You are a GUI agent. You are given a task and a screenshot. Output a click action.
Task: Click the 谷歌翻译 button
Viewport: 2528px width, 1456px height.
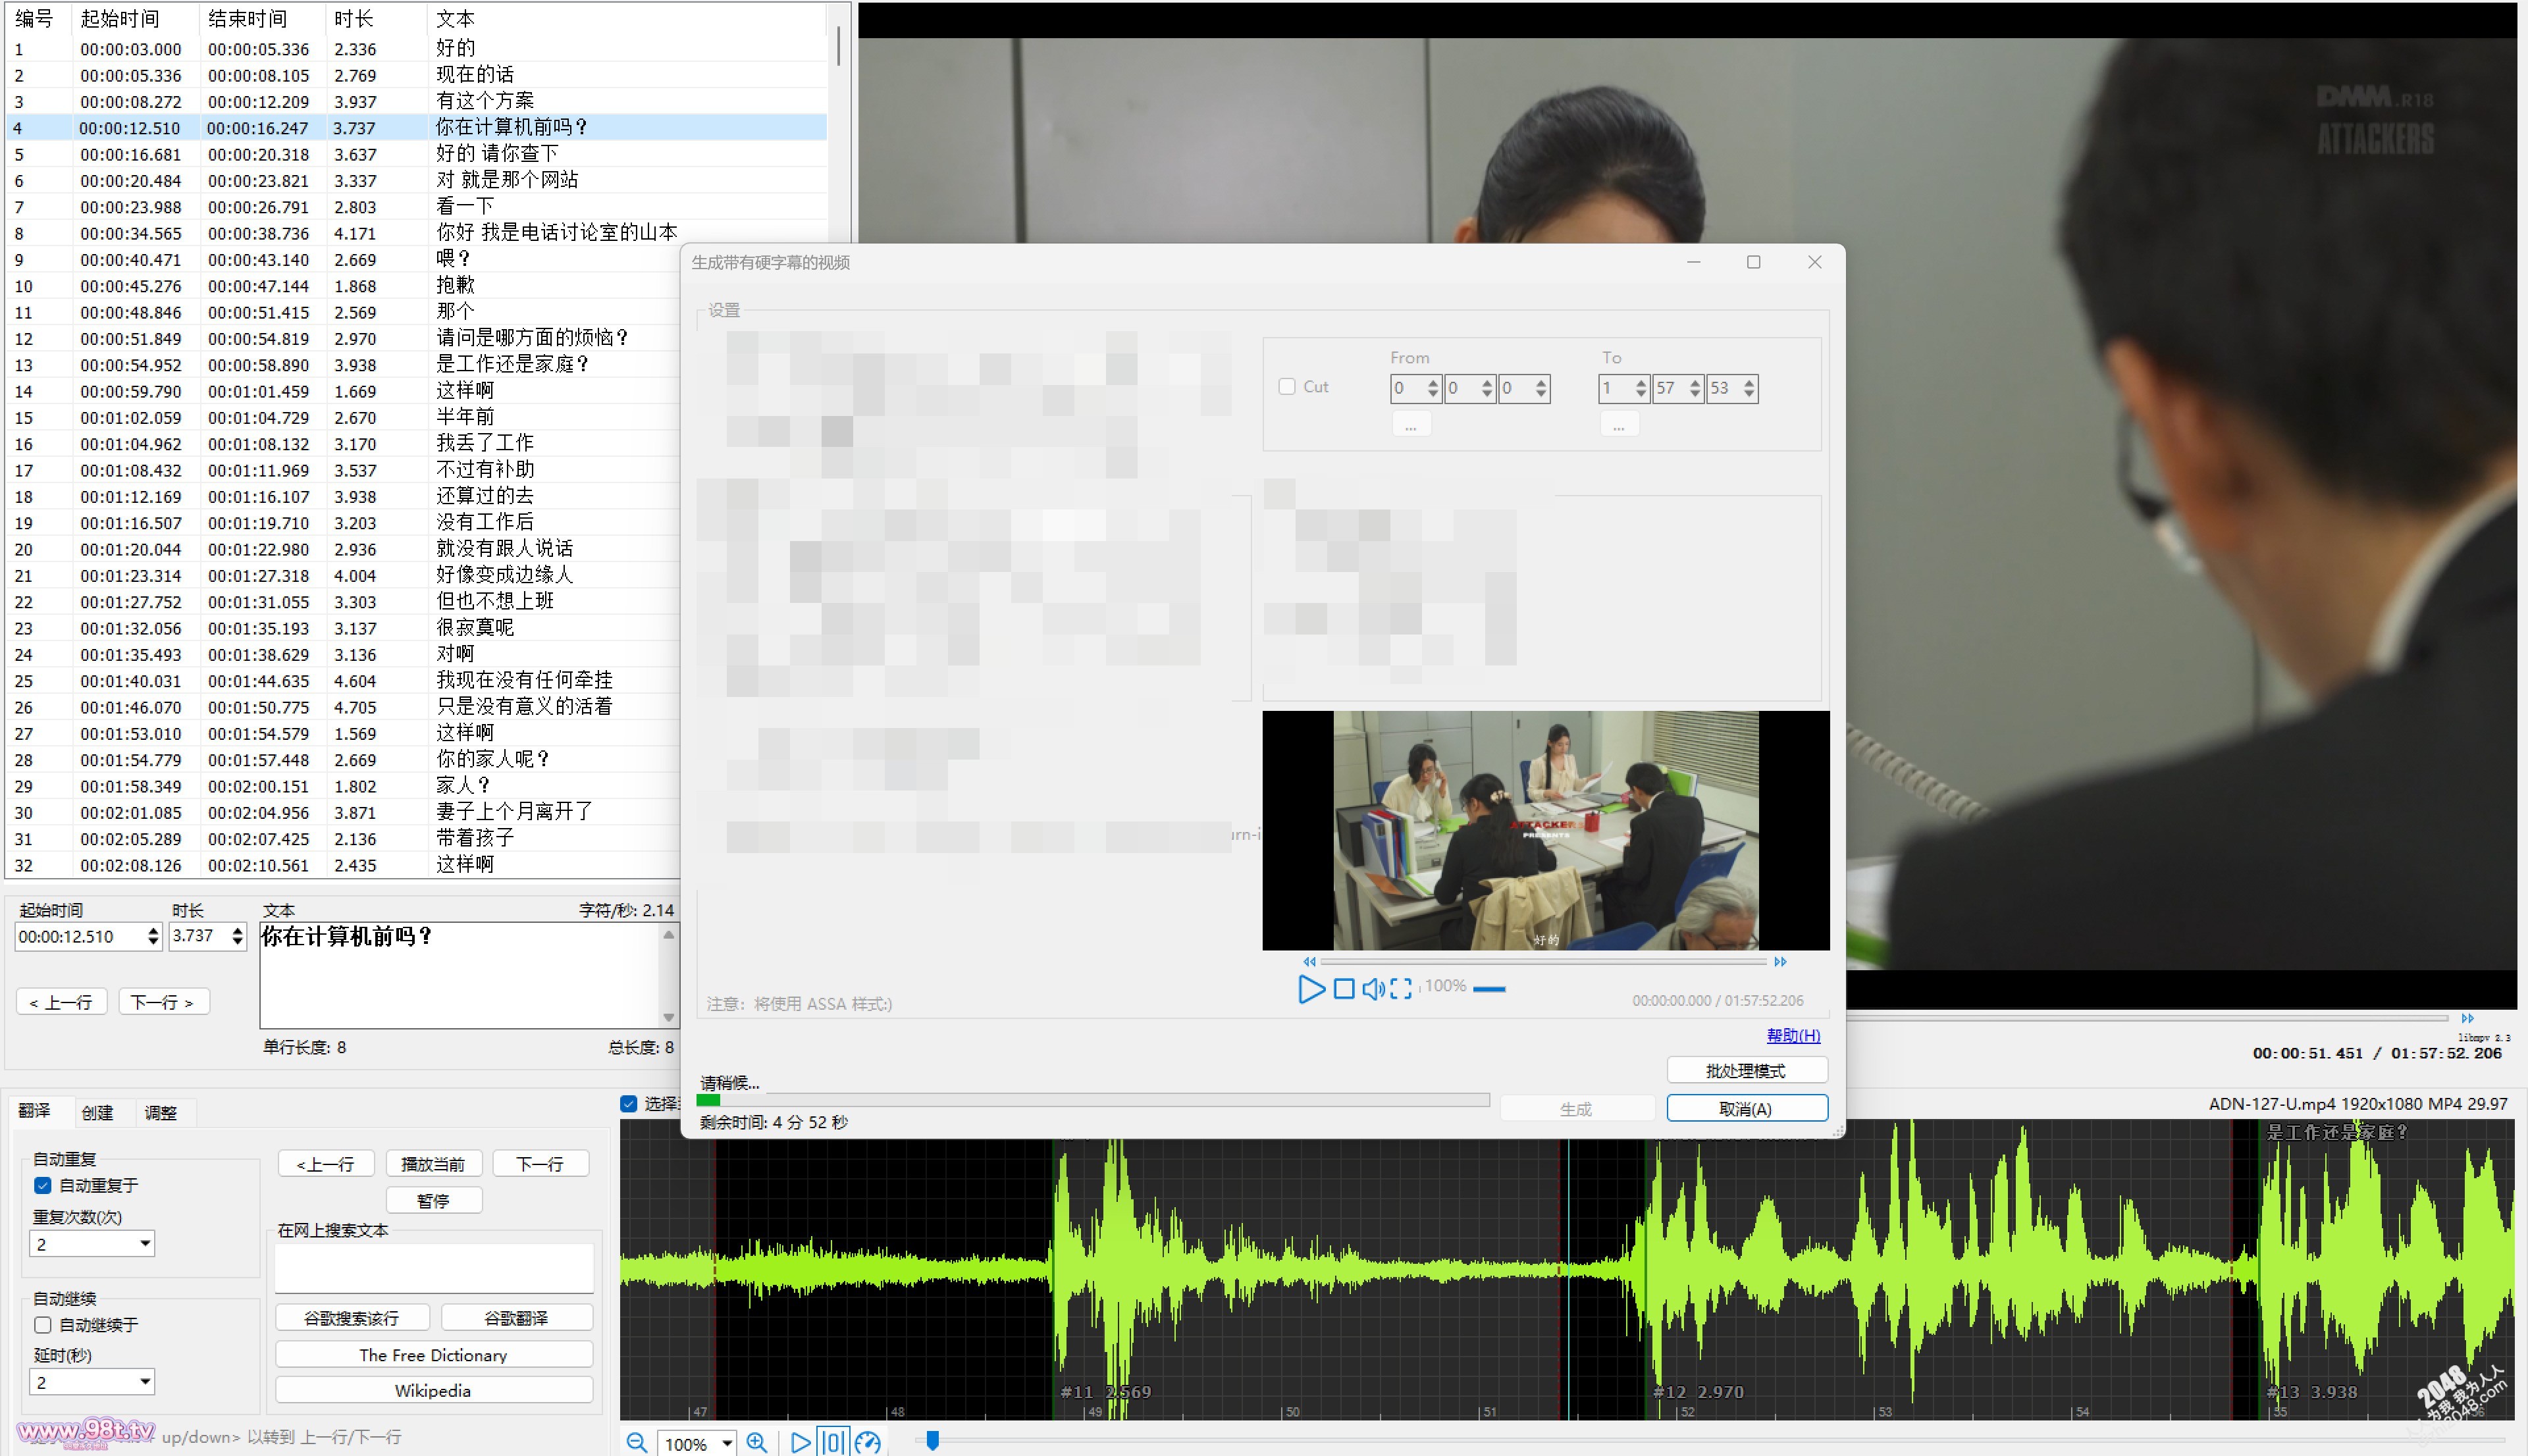(516, 1318)
